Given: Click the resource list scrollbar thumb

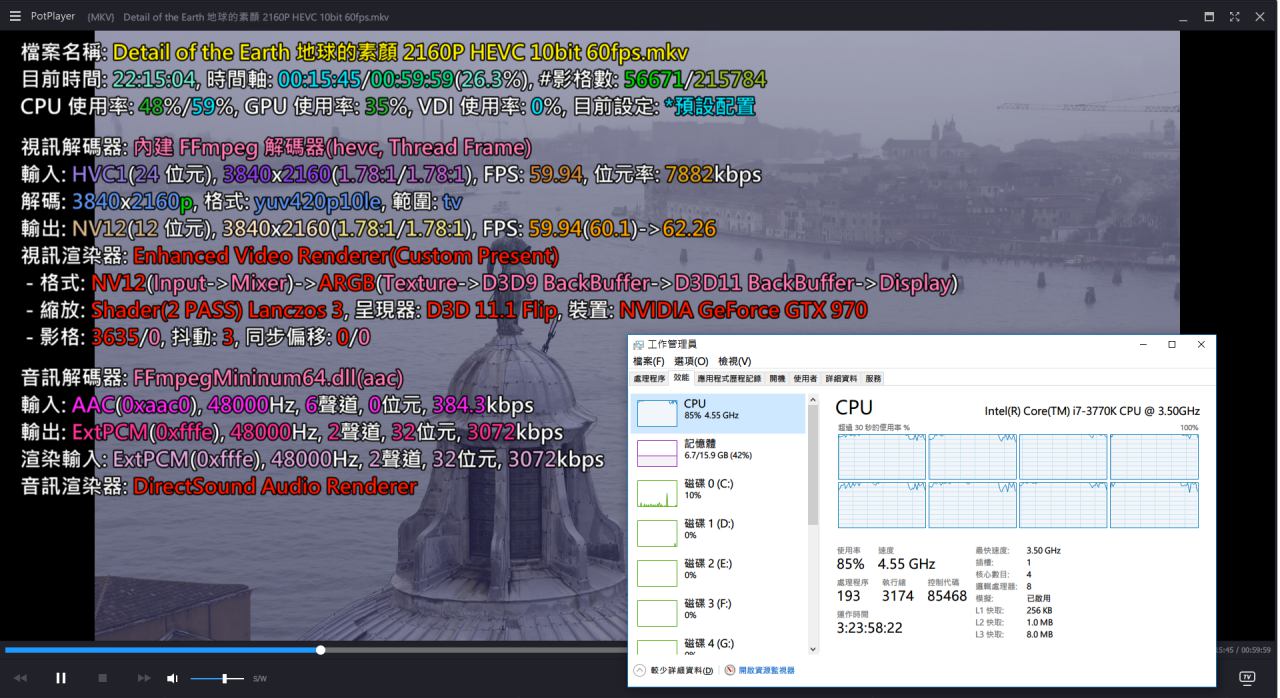Looking at the screenshot, I should coord(813,466).
